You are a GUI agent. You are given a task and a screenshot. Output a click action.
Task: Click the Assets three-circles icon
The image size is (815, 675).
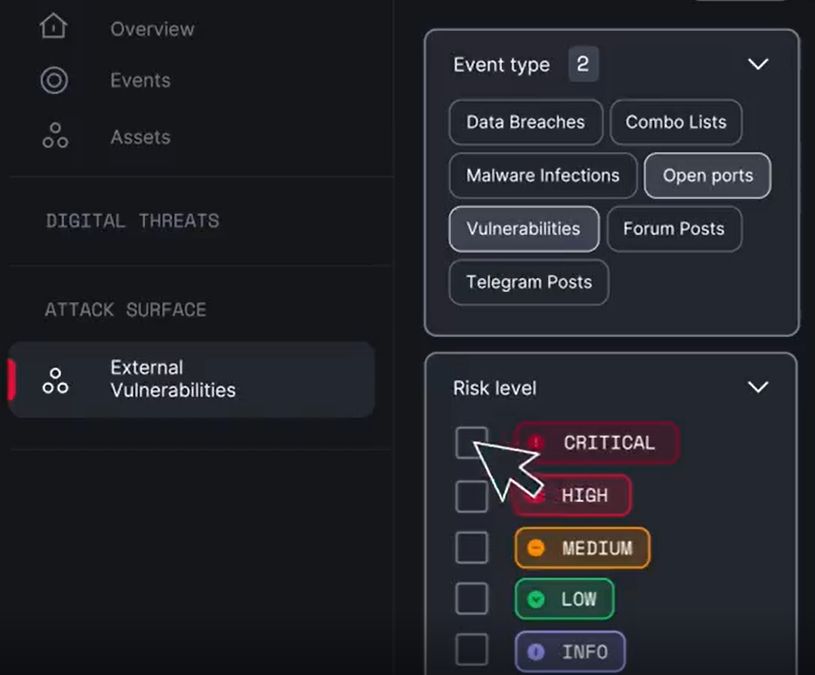[55, 136]
